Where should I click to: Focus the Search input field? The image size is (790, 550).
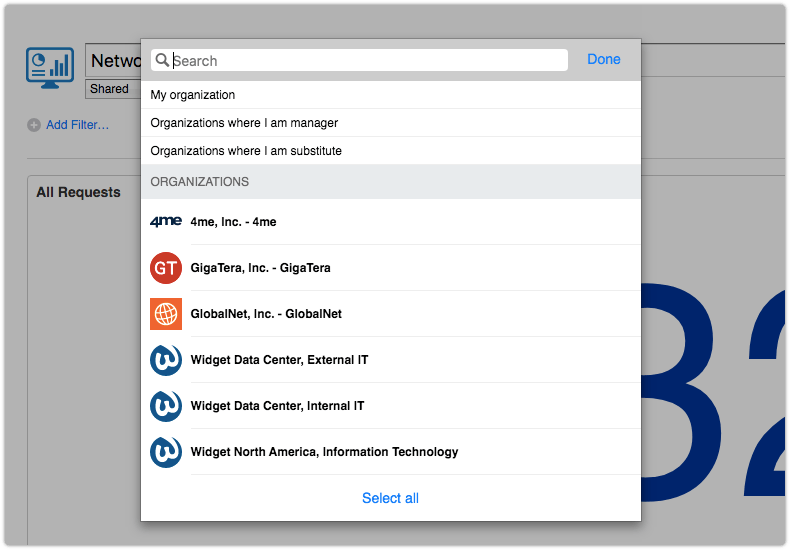[359, 60]
